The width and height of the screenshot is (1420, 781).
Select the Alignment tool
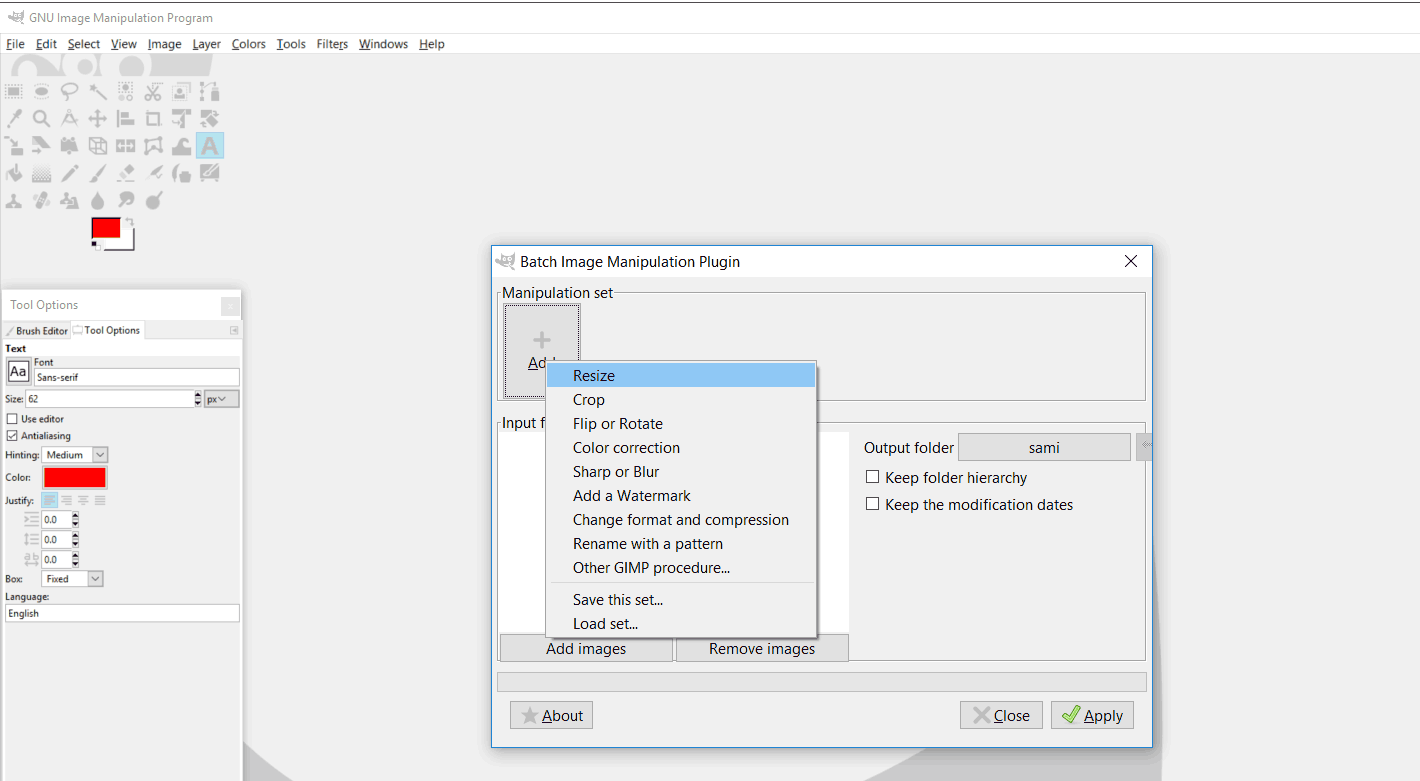(x=126, y=119)
